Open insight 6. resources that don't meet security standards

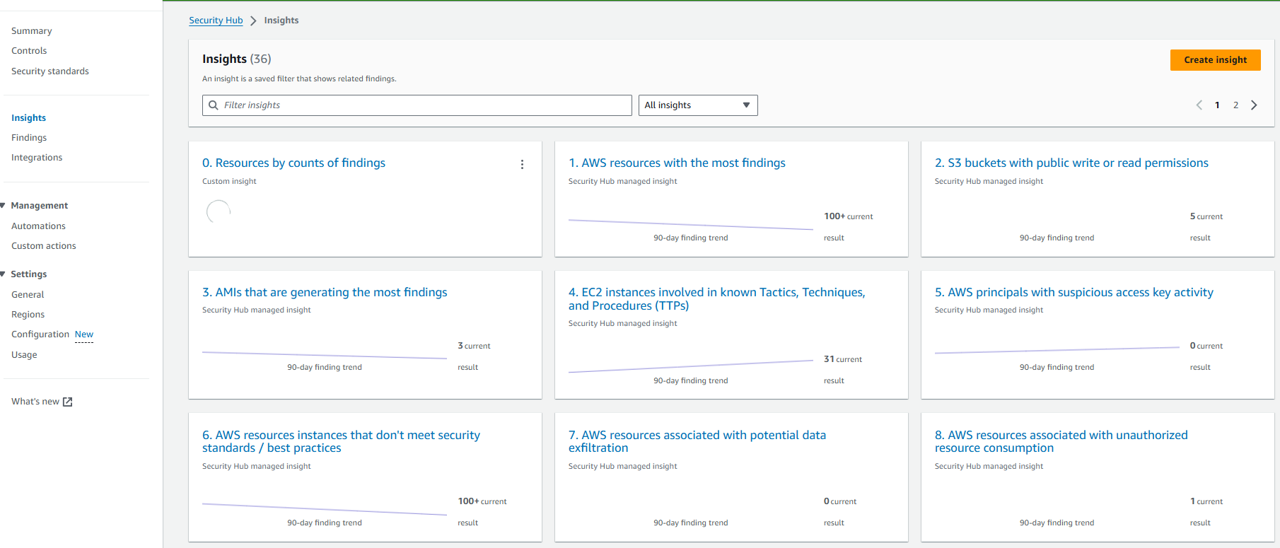click(341, 442)
